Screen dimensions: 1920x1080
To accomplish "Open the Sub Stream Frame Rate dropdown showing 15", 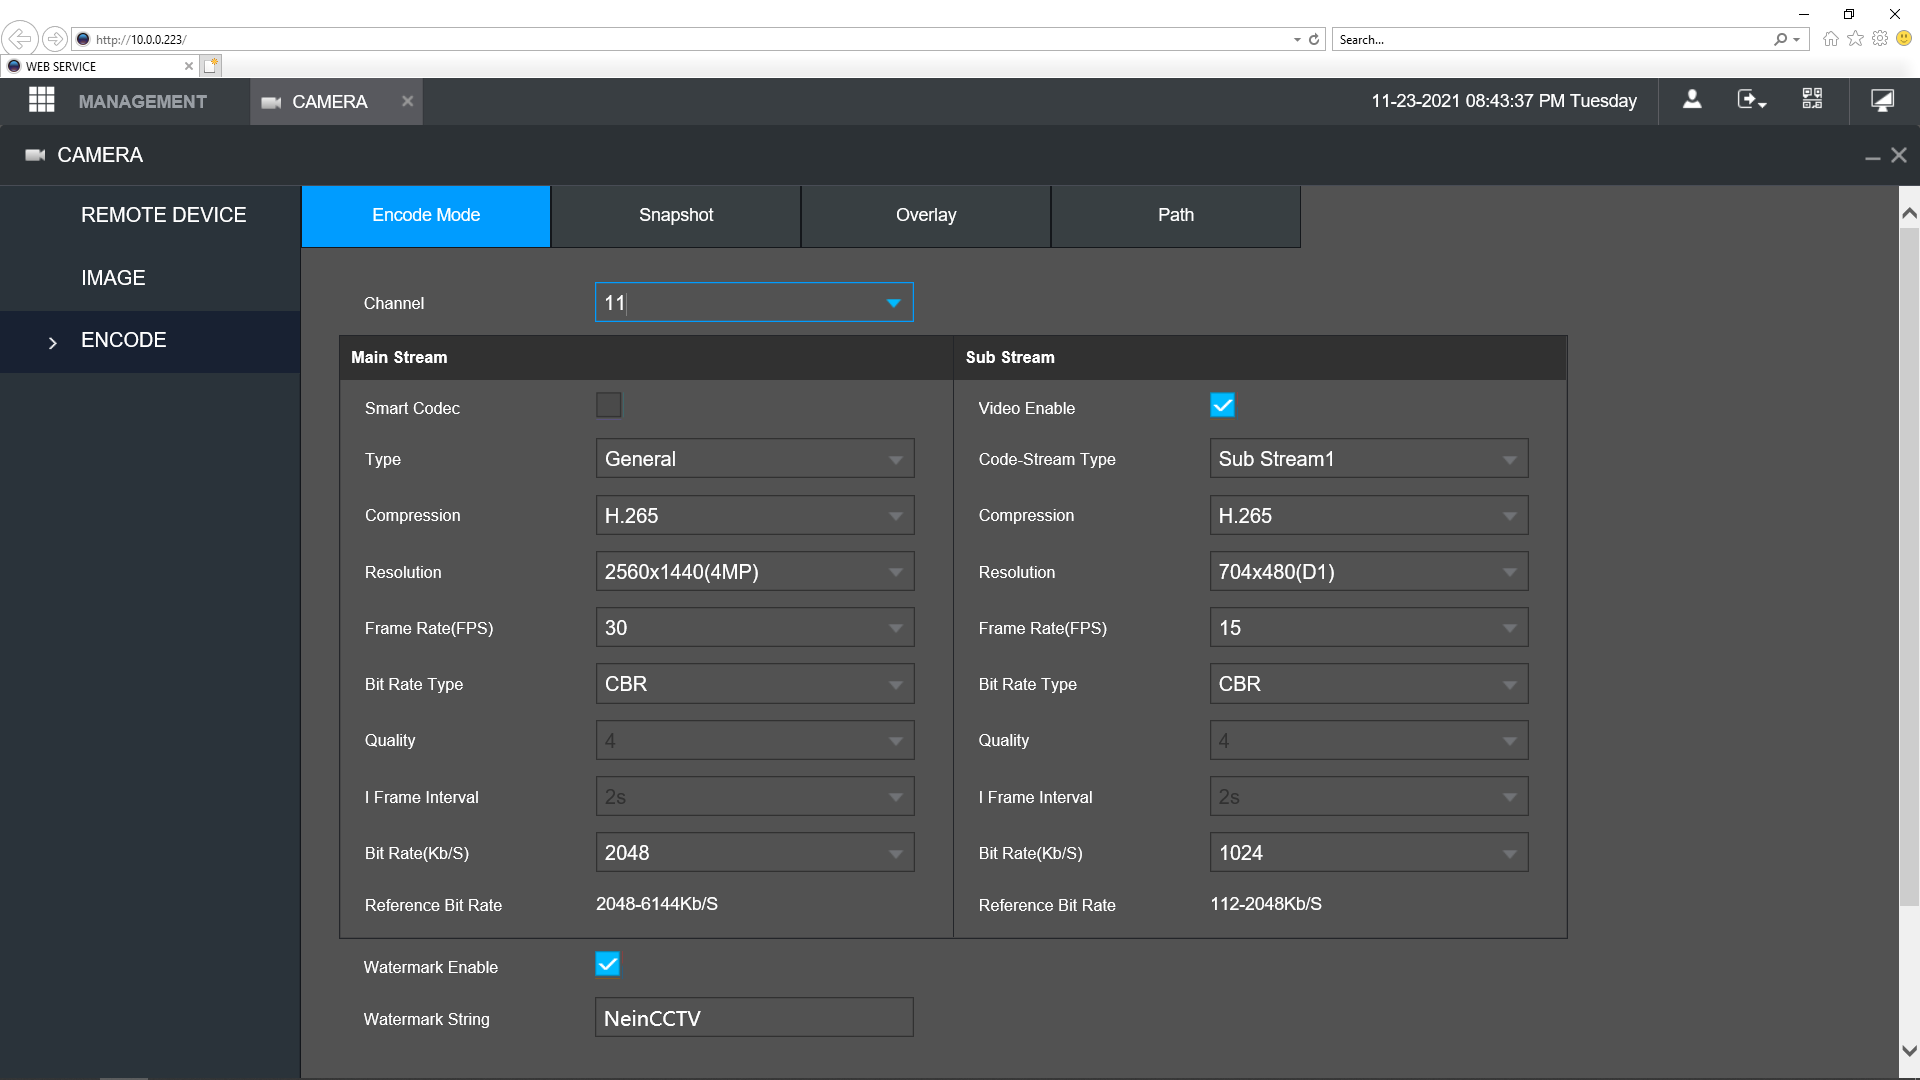I will click(x=1369, y=628).
